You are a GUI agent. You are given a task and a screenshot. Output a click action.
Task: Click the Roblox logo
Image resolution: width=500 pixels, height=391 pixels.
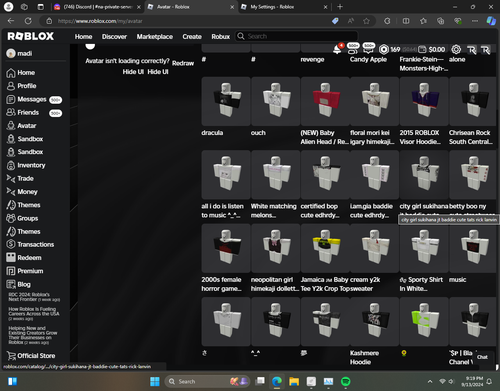coord(30,36)
